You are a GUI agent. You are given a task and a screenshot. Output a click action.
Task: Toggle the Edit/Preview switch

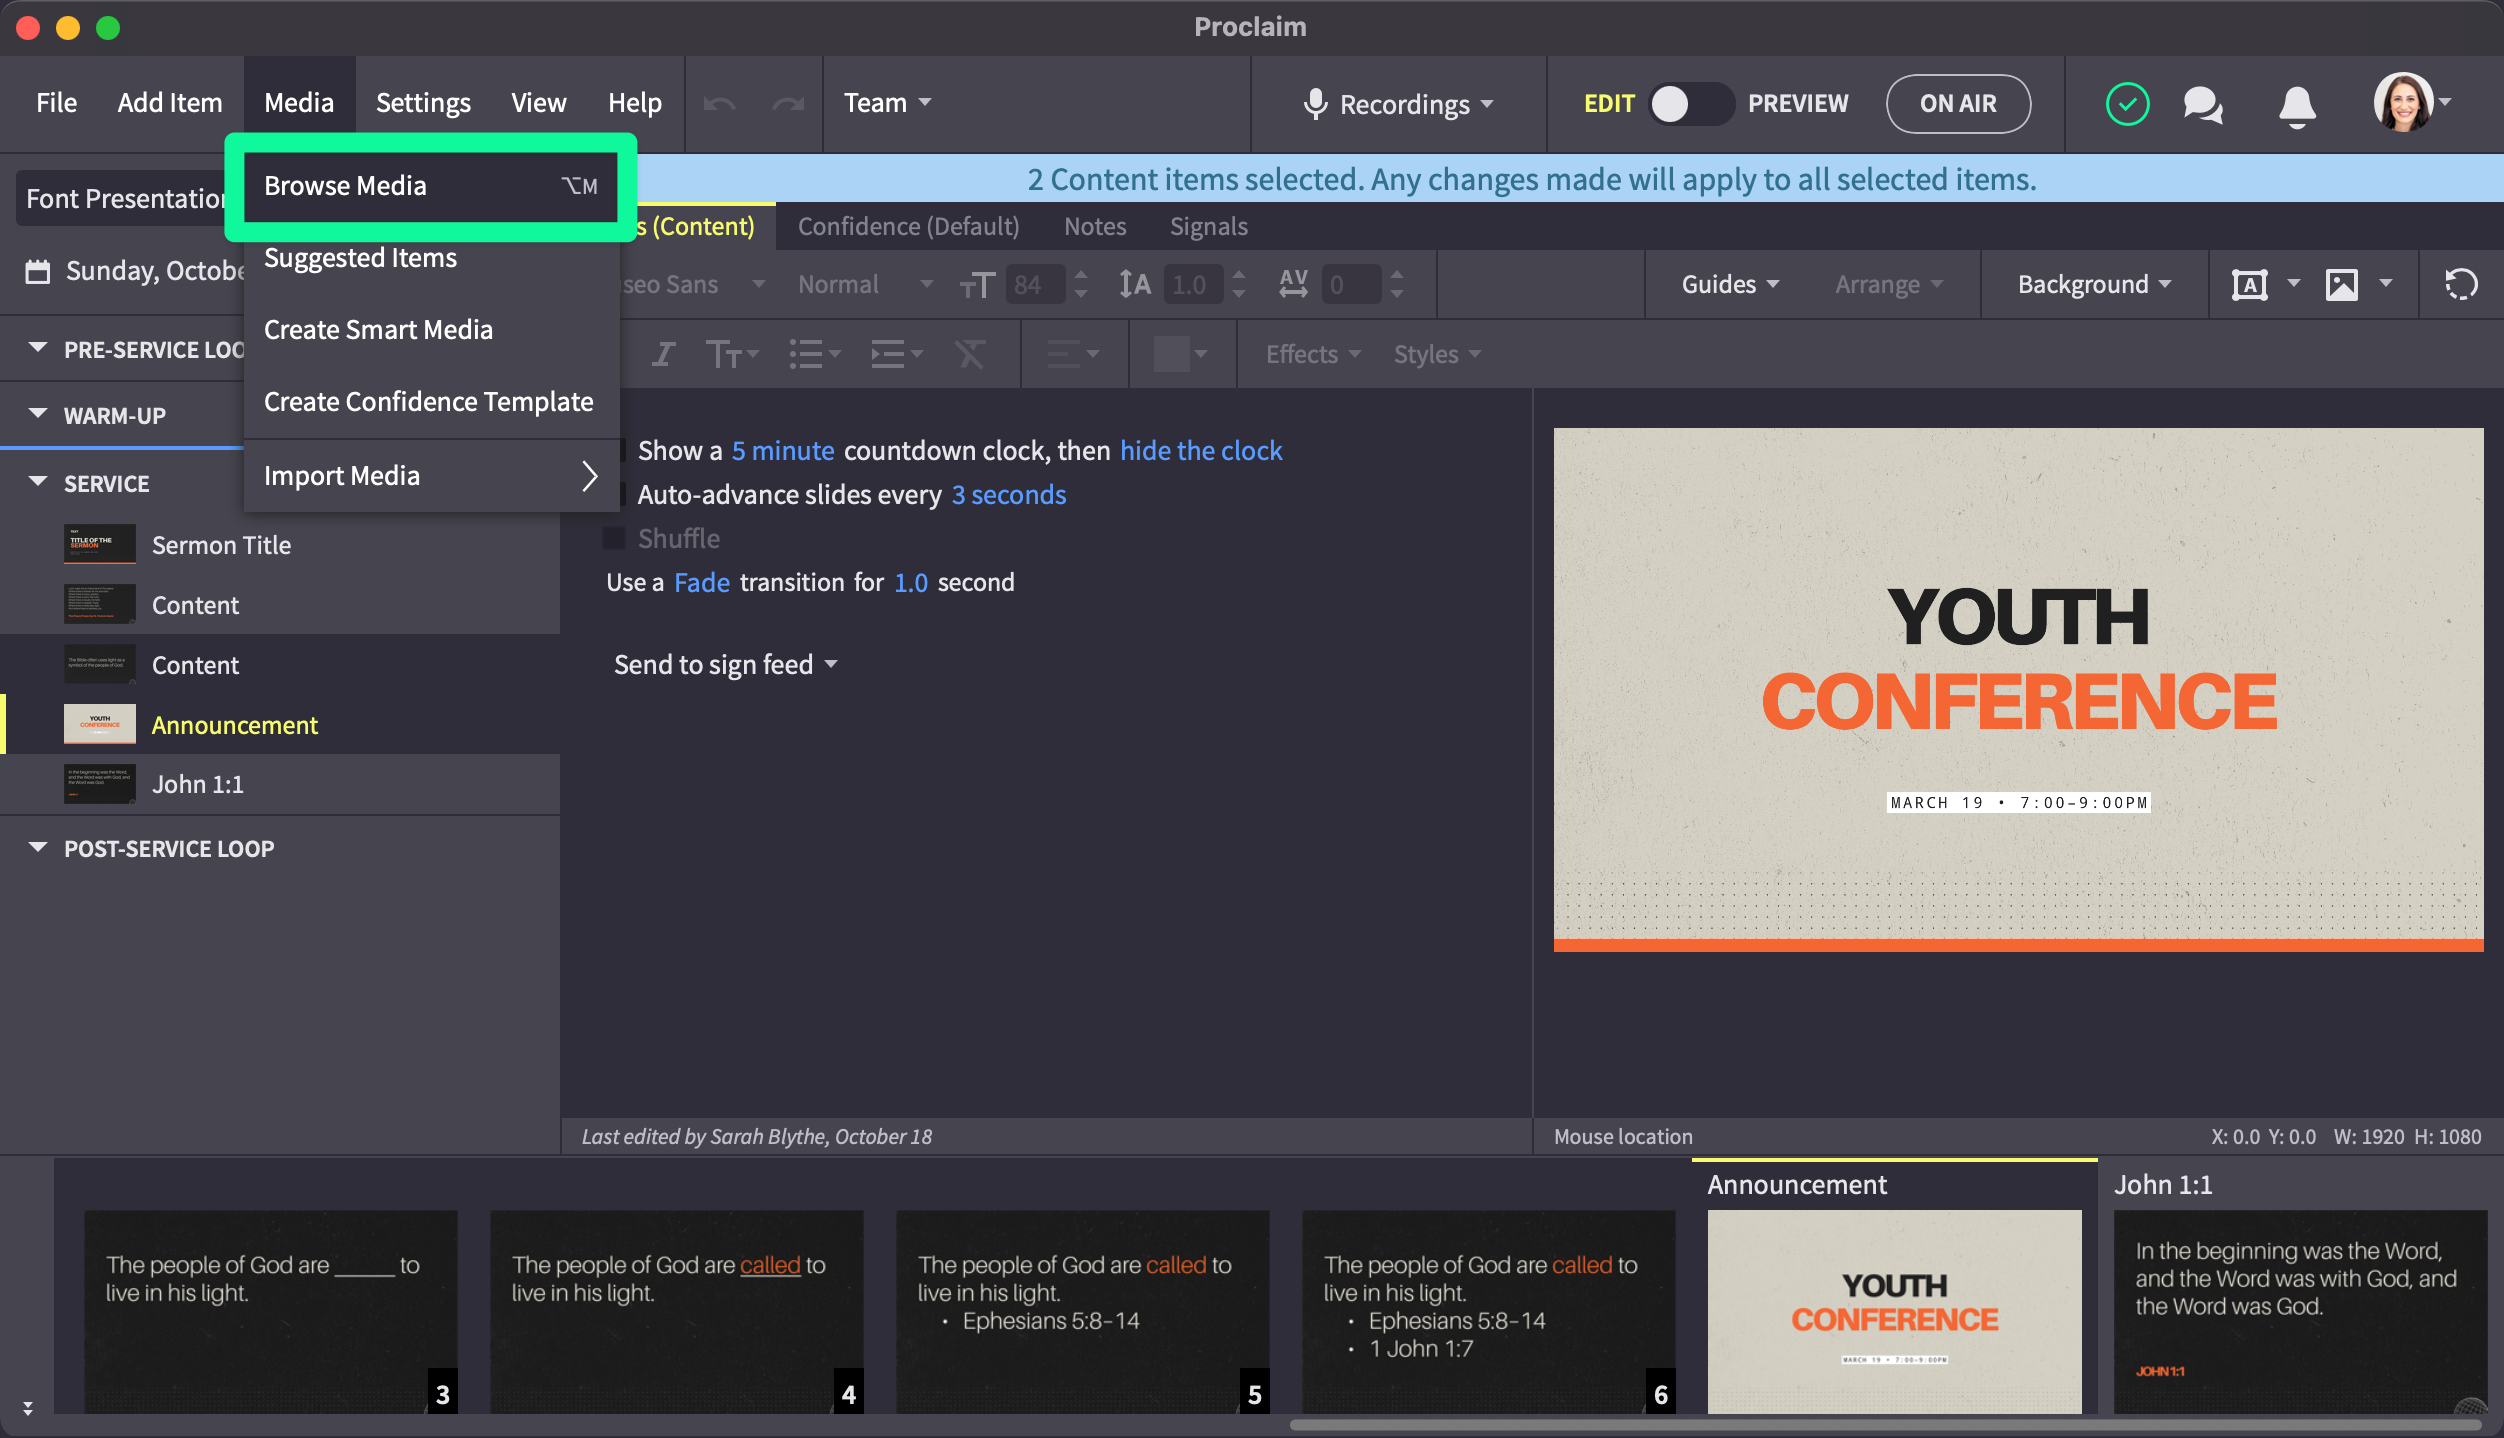coord(1690,104)
